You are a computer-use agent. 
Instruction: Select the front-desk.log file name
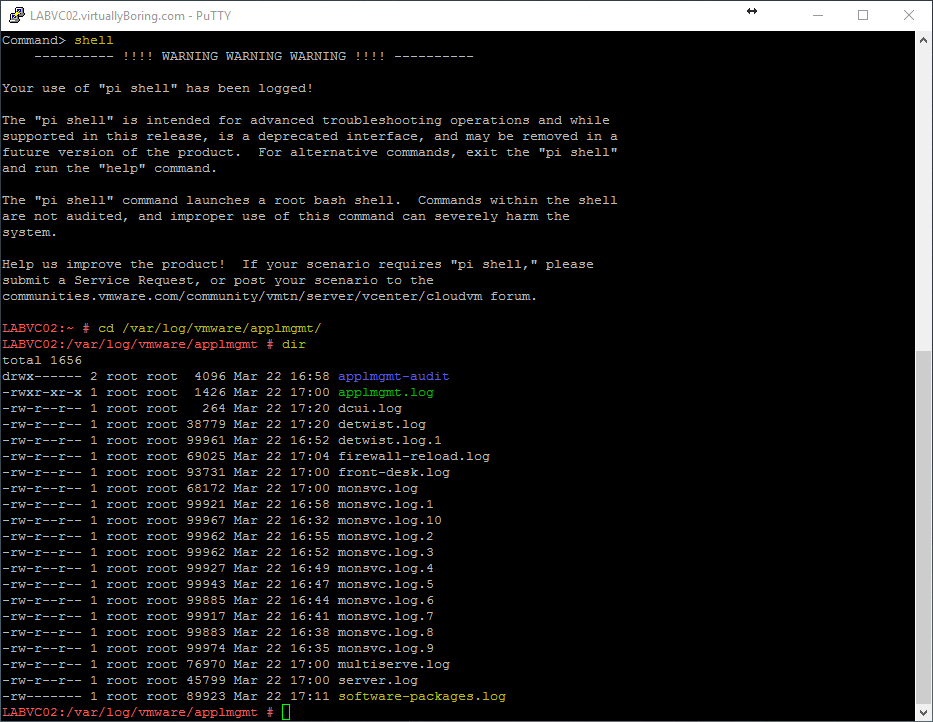pyautogui.click(x=394, y=473)
